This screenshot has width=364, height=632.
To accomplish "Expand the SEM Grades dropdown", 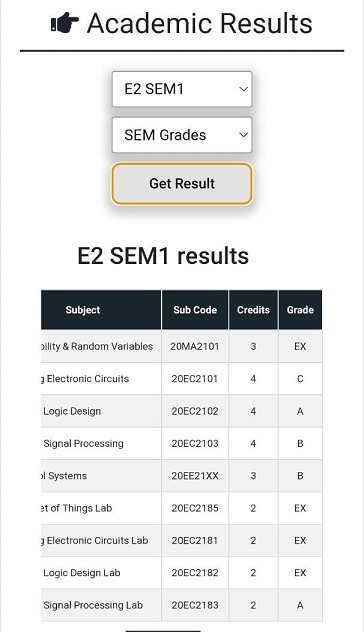I will (182, 135).
